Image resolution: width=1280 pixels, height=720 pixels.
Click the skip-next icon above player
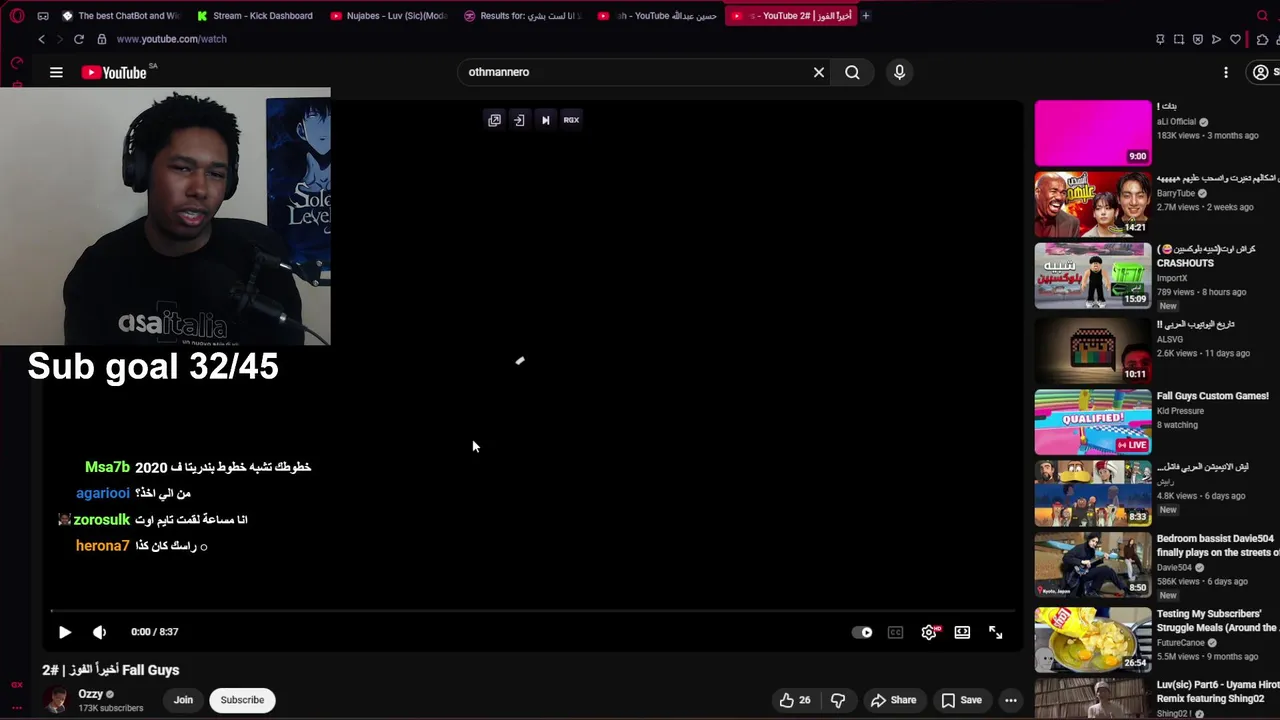point(545,120)
